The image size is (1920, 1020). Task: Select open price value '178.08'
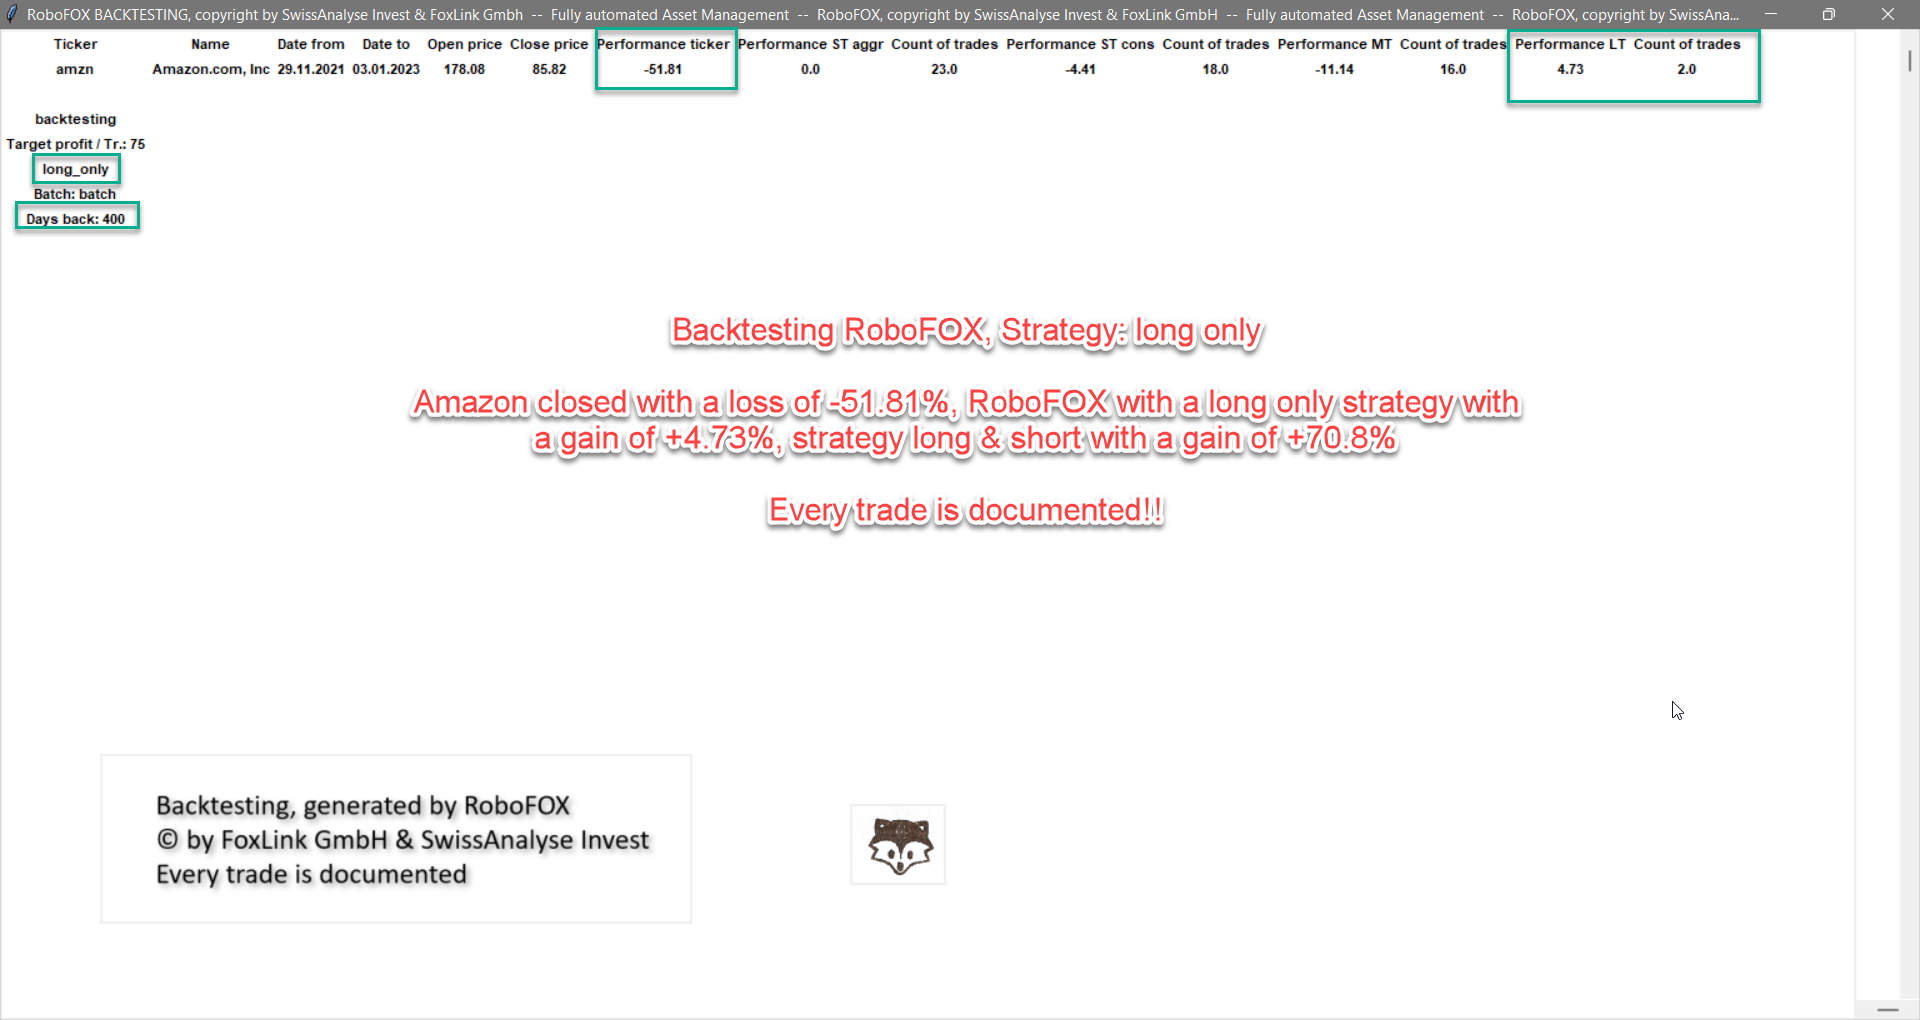464,69
